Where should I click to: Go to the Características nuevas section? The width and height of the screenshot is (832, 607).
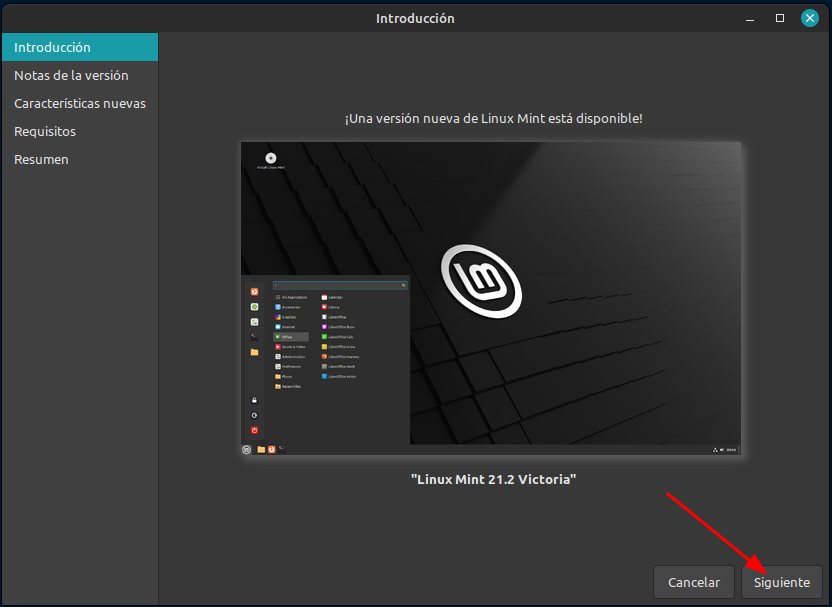[80, 103]
